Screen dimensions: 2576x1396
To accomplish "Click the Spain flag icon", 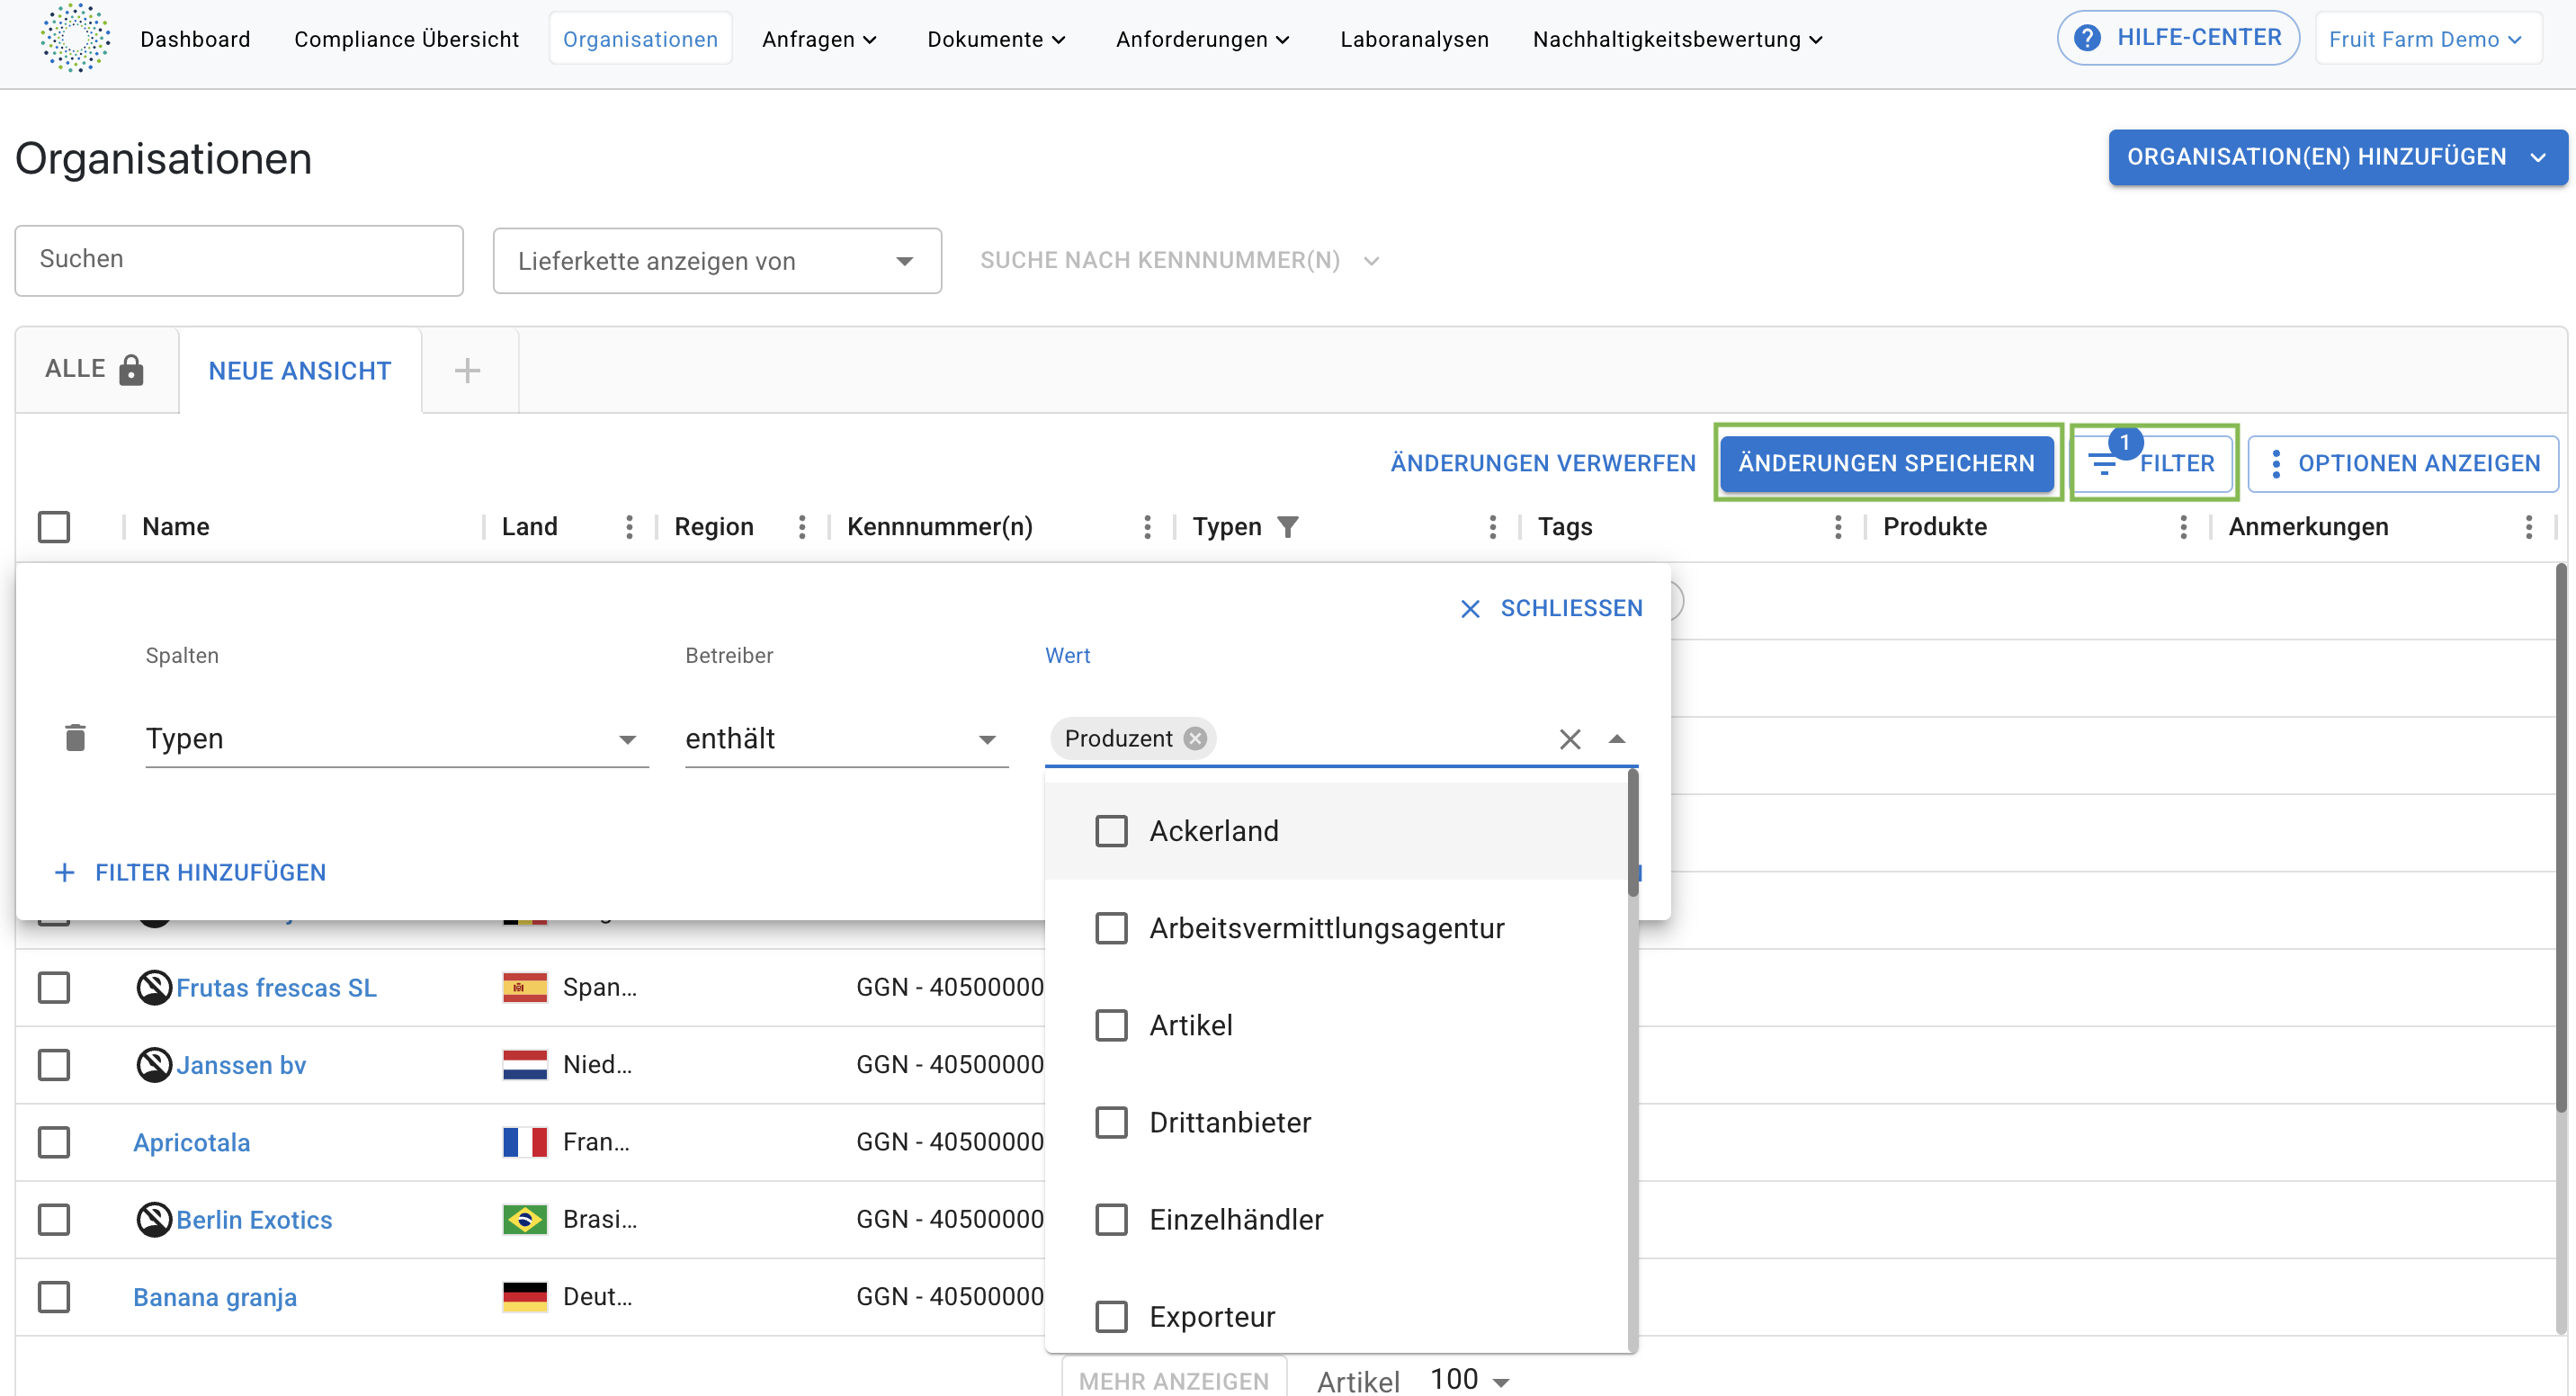I will (525, 988).
